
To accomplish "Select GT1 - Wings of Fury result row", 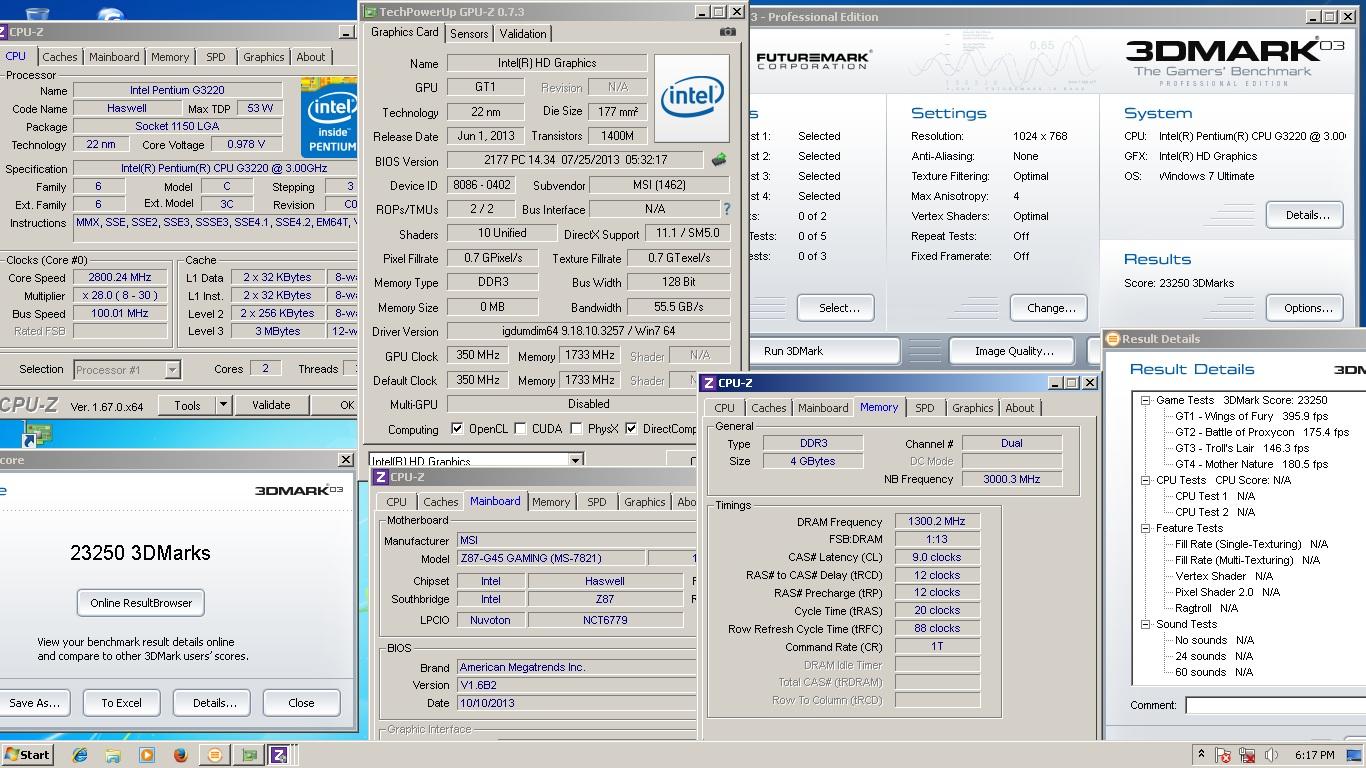I will tap(1251, 416).
